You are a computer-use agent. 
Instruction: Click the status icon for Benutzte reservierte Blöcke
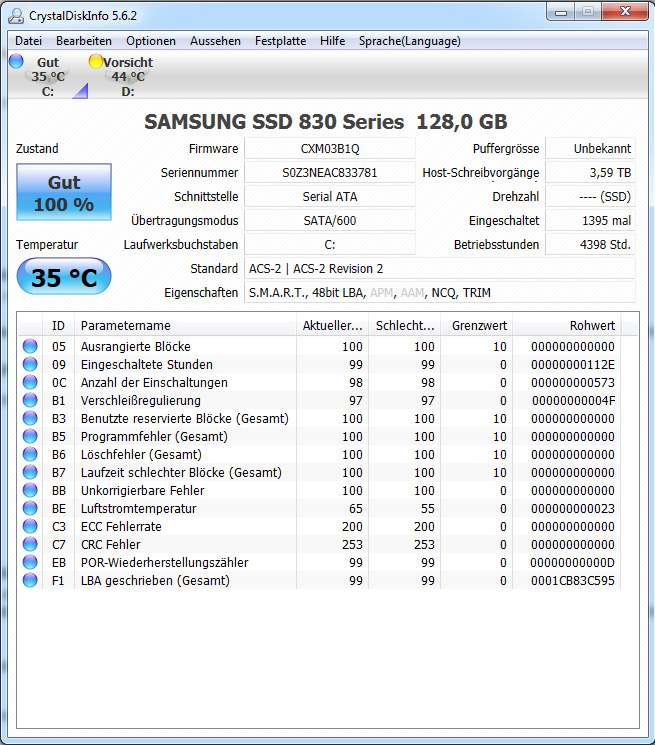click(x=30, y=419)
